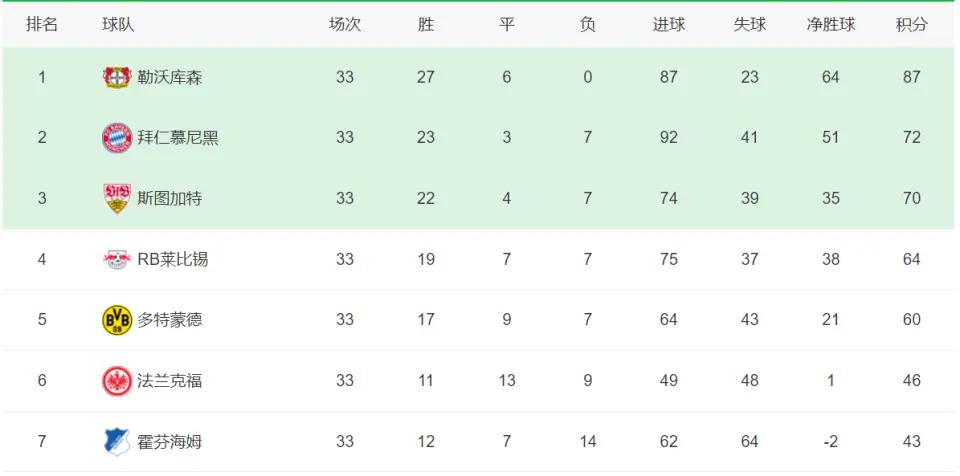Click the 净胜球 column header
The image size is (960, 476).
tap(831, 25)
